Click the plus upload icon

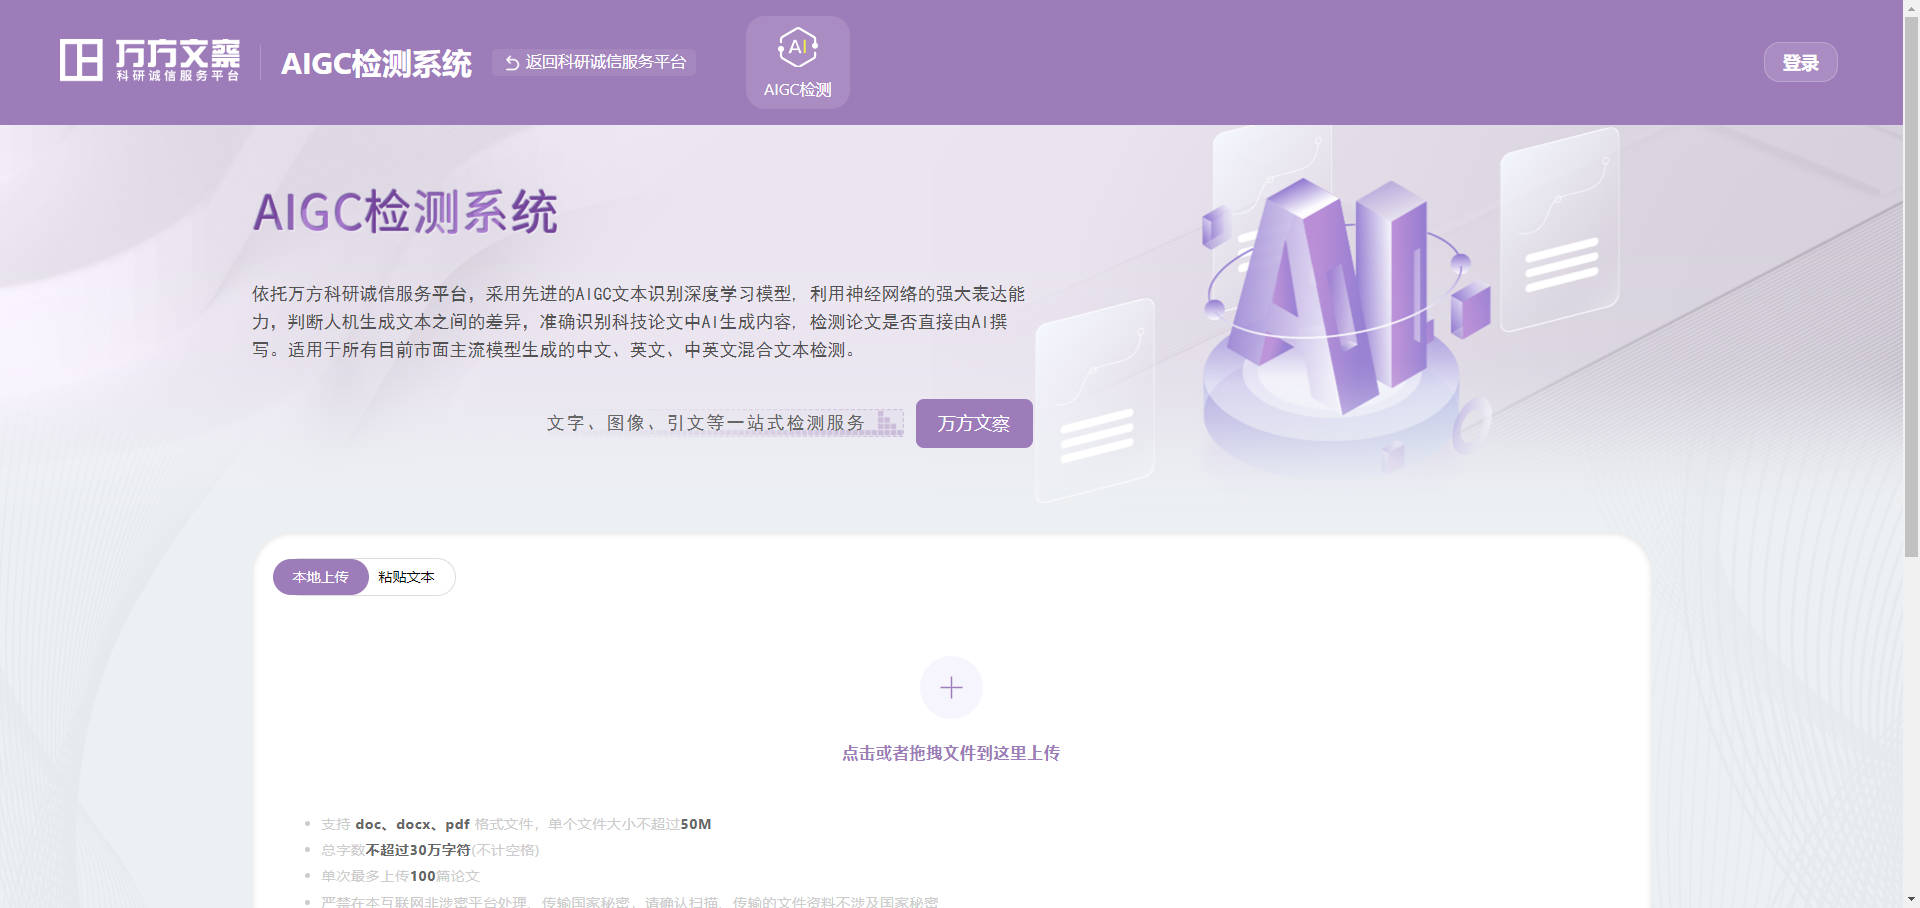(951, 688)
